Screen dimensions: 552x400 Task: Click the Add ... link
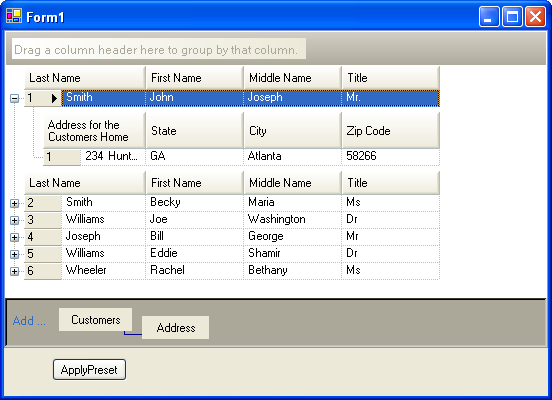(x=29, y=321)
